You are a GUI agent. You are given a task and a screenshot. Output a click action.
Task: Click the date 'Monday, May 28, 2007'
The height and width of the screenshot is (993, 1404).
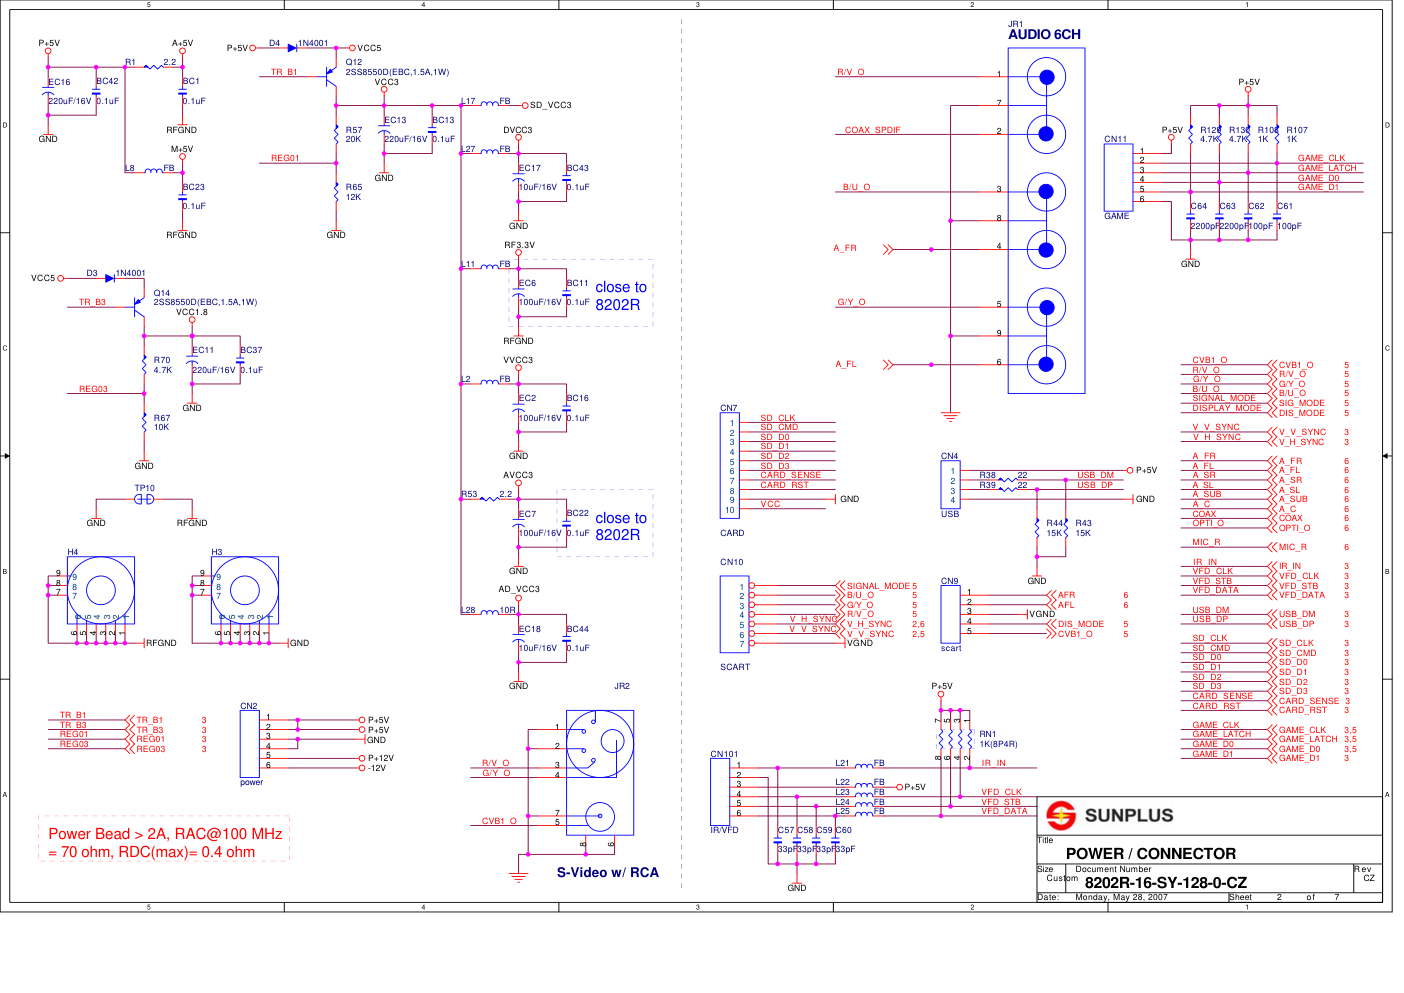[x=1121, y=897]
